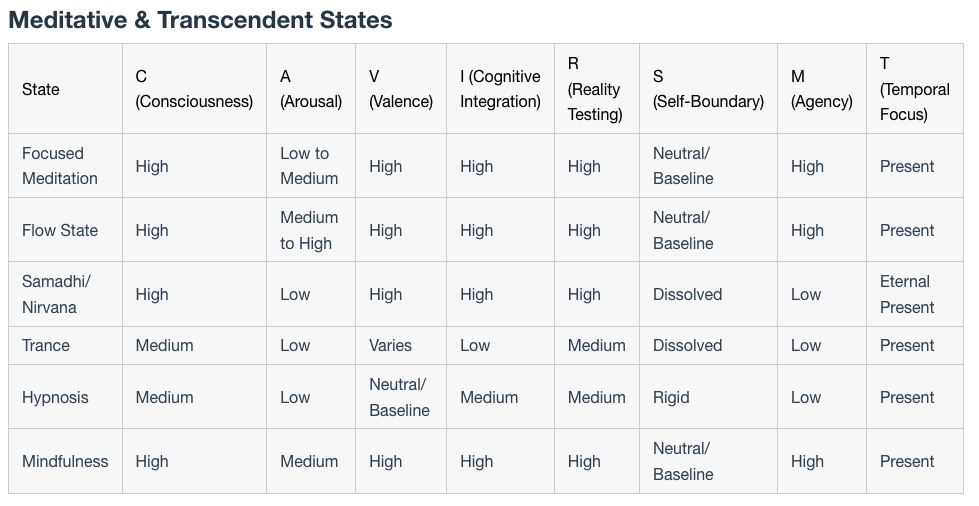This screenshot has width=979, height=506.
Task: Select the Hypnosis row label
Action: 55,397
